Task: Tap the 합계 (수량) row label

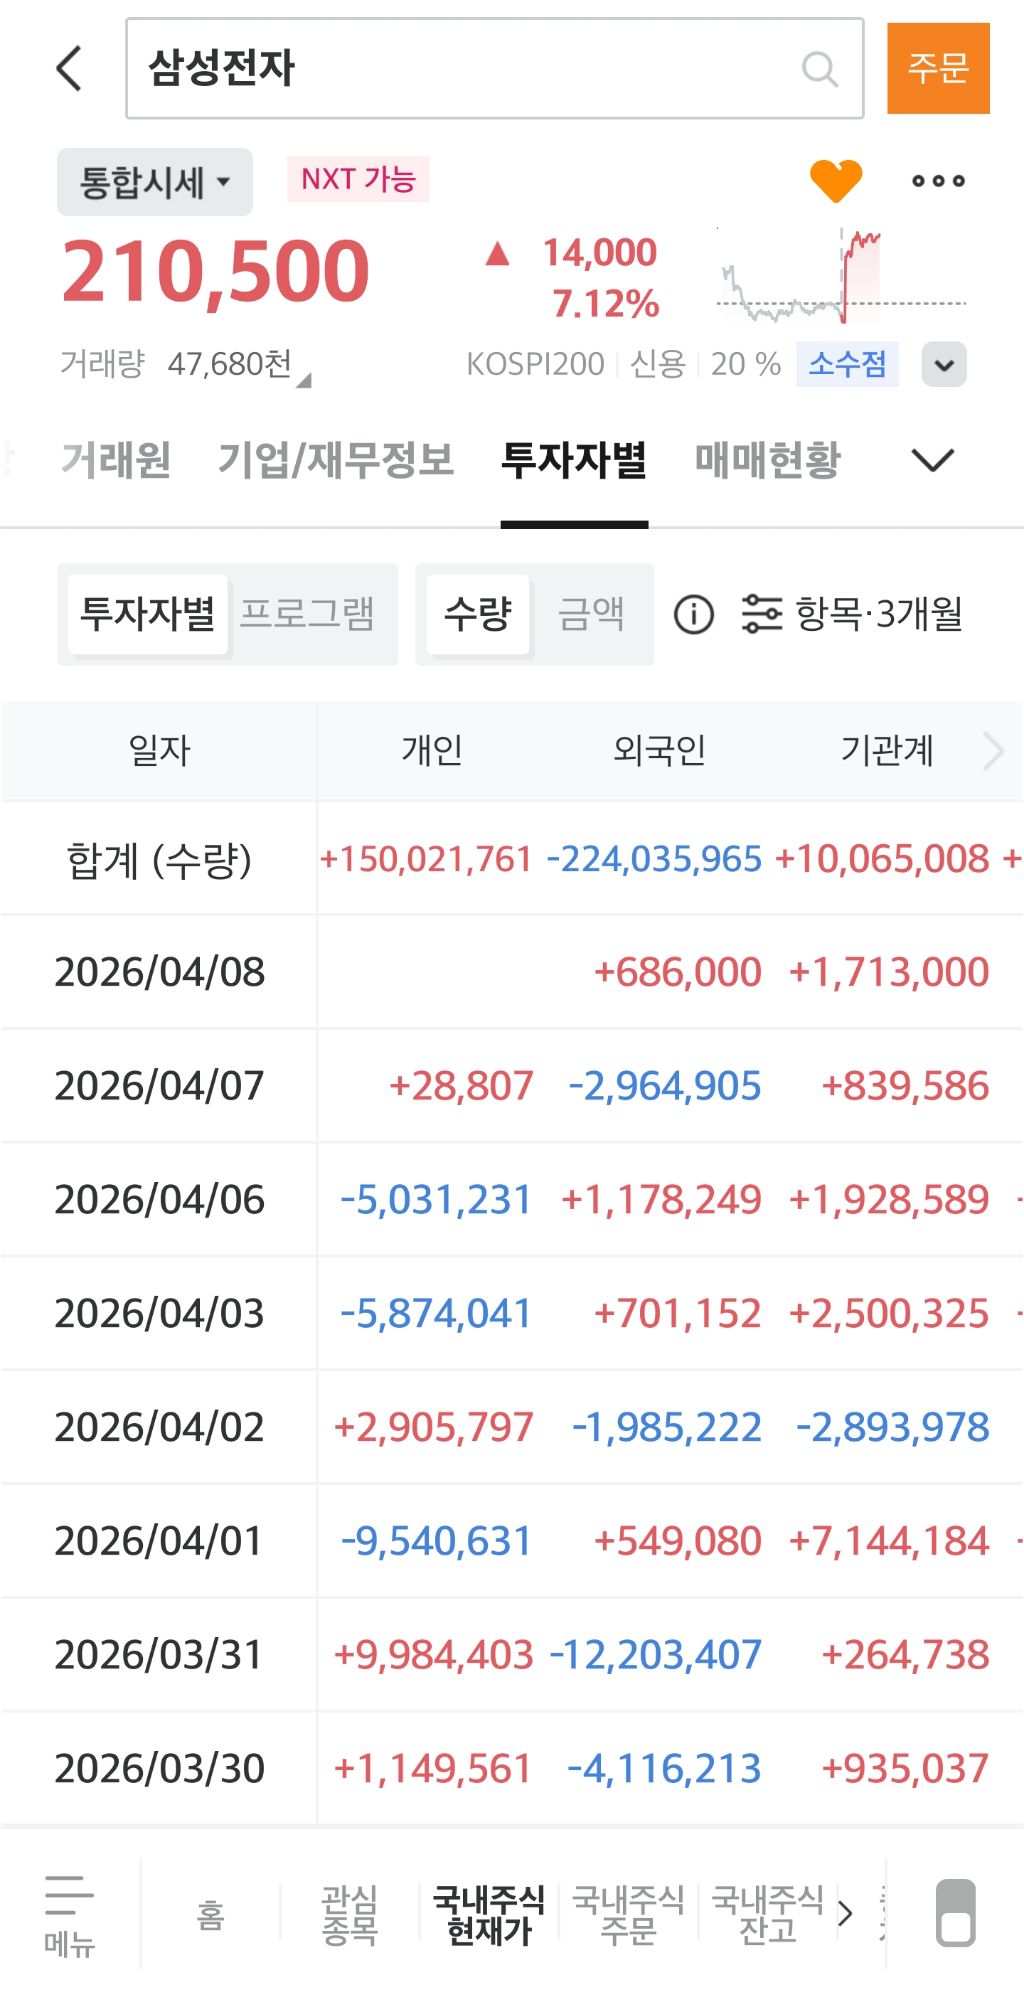Action: [159, 860]
